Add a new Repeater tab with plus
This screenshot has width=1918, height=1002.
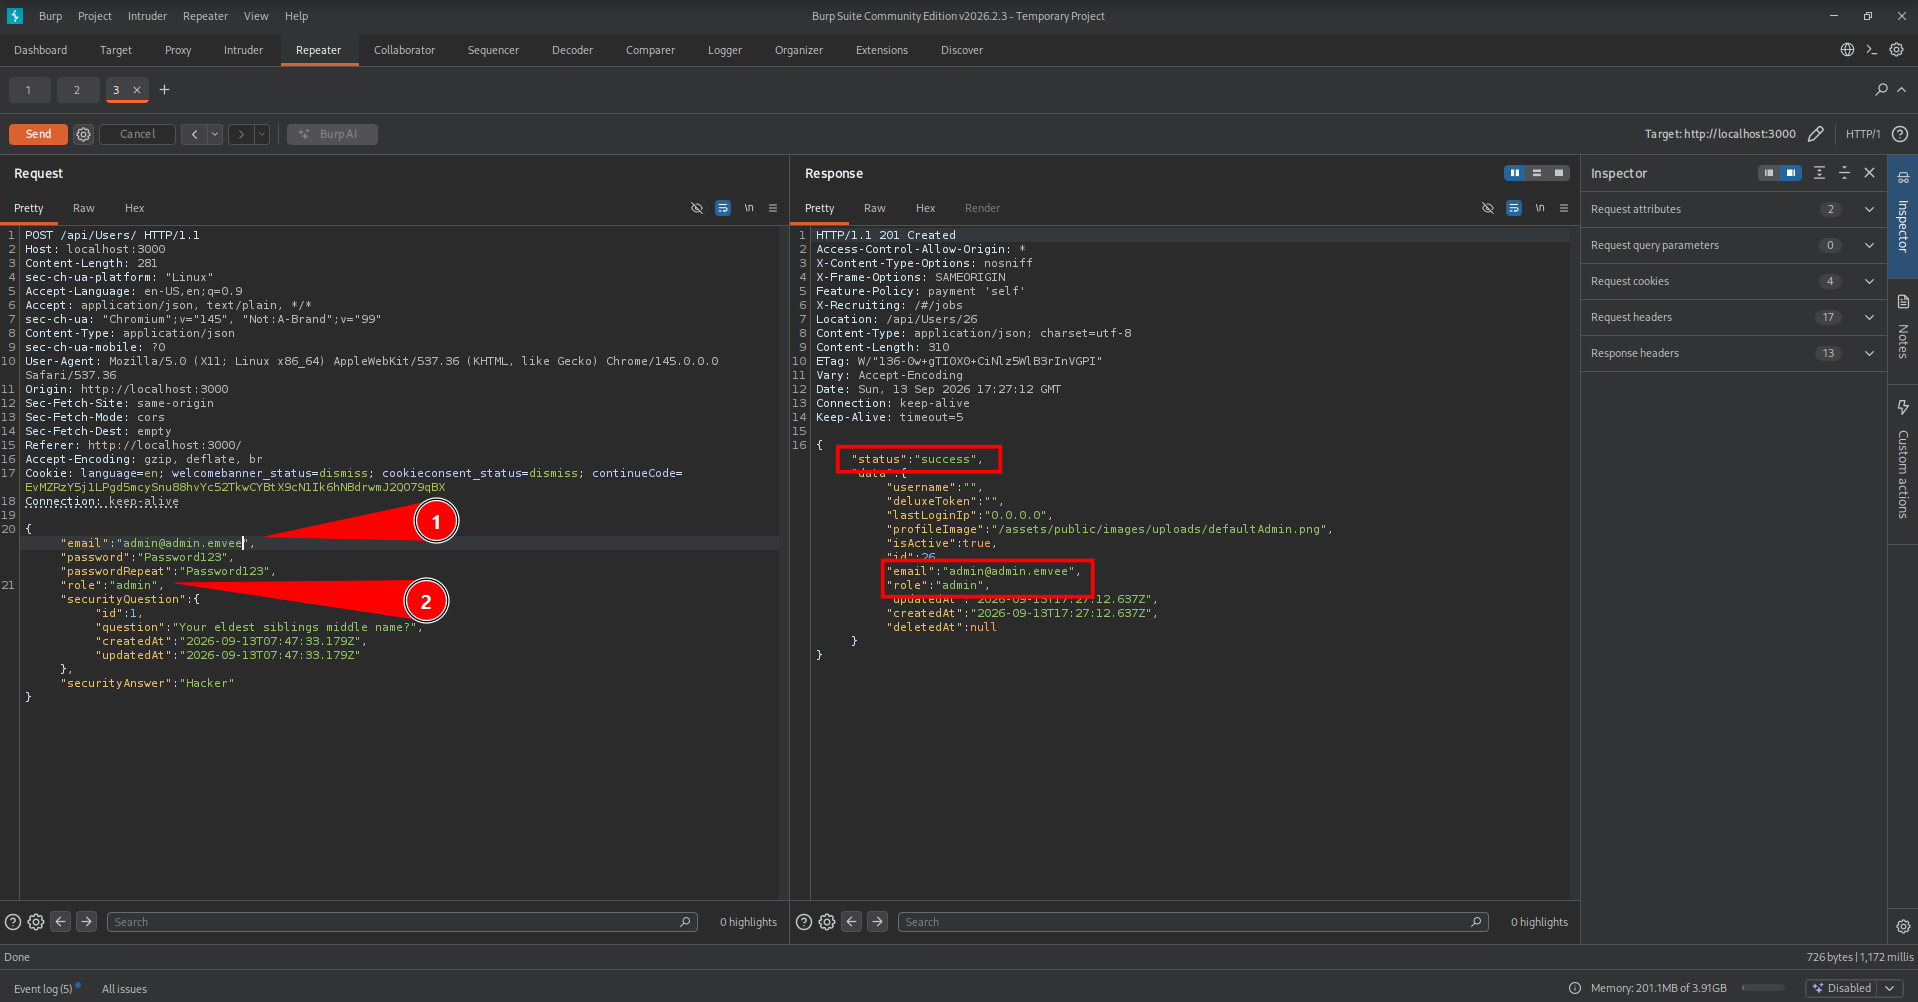165,90
